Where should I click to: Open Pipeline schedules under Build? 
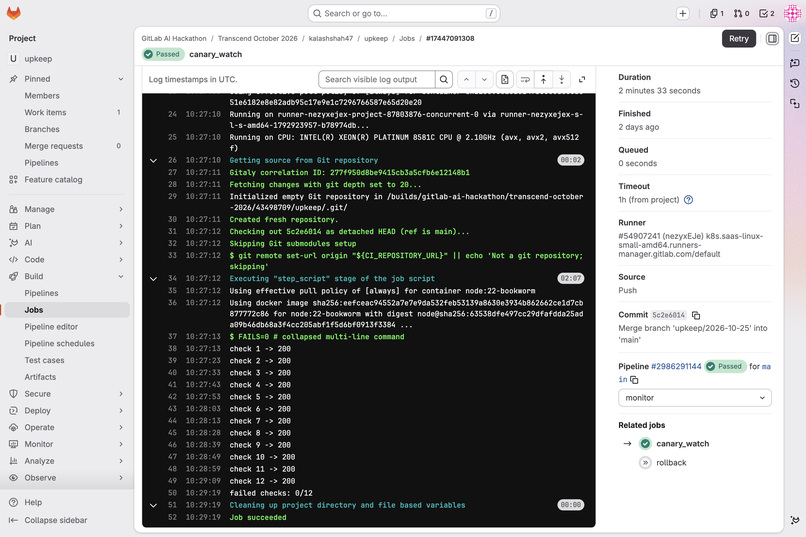click(67, 343)
